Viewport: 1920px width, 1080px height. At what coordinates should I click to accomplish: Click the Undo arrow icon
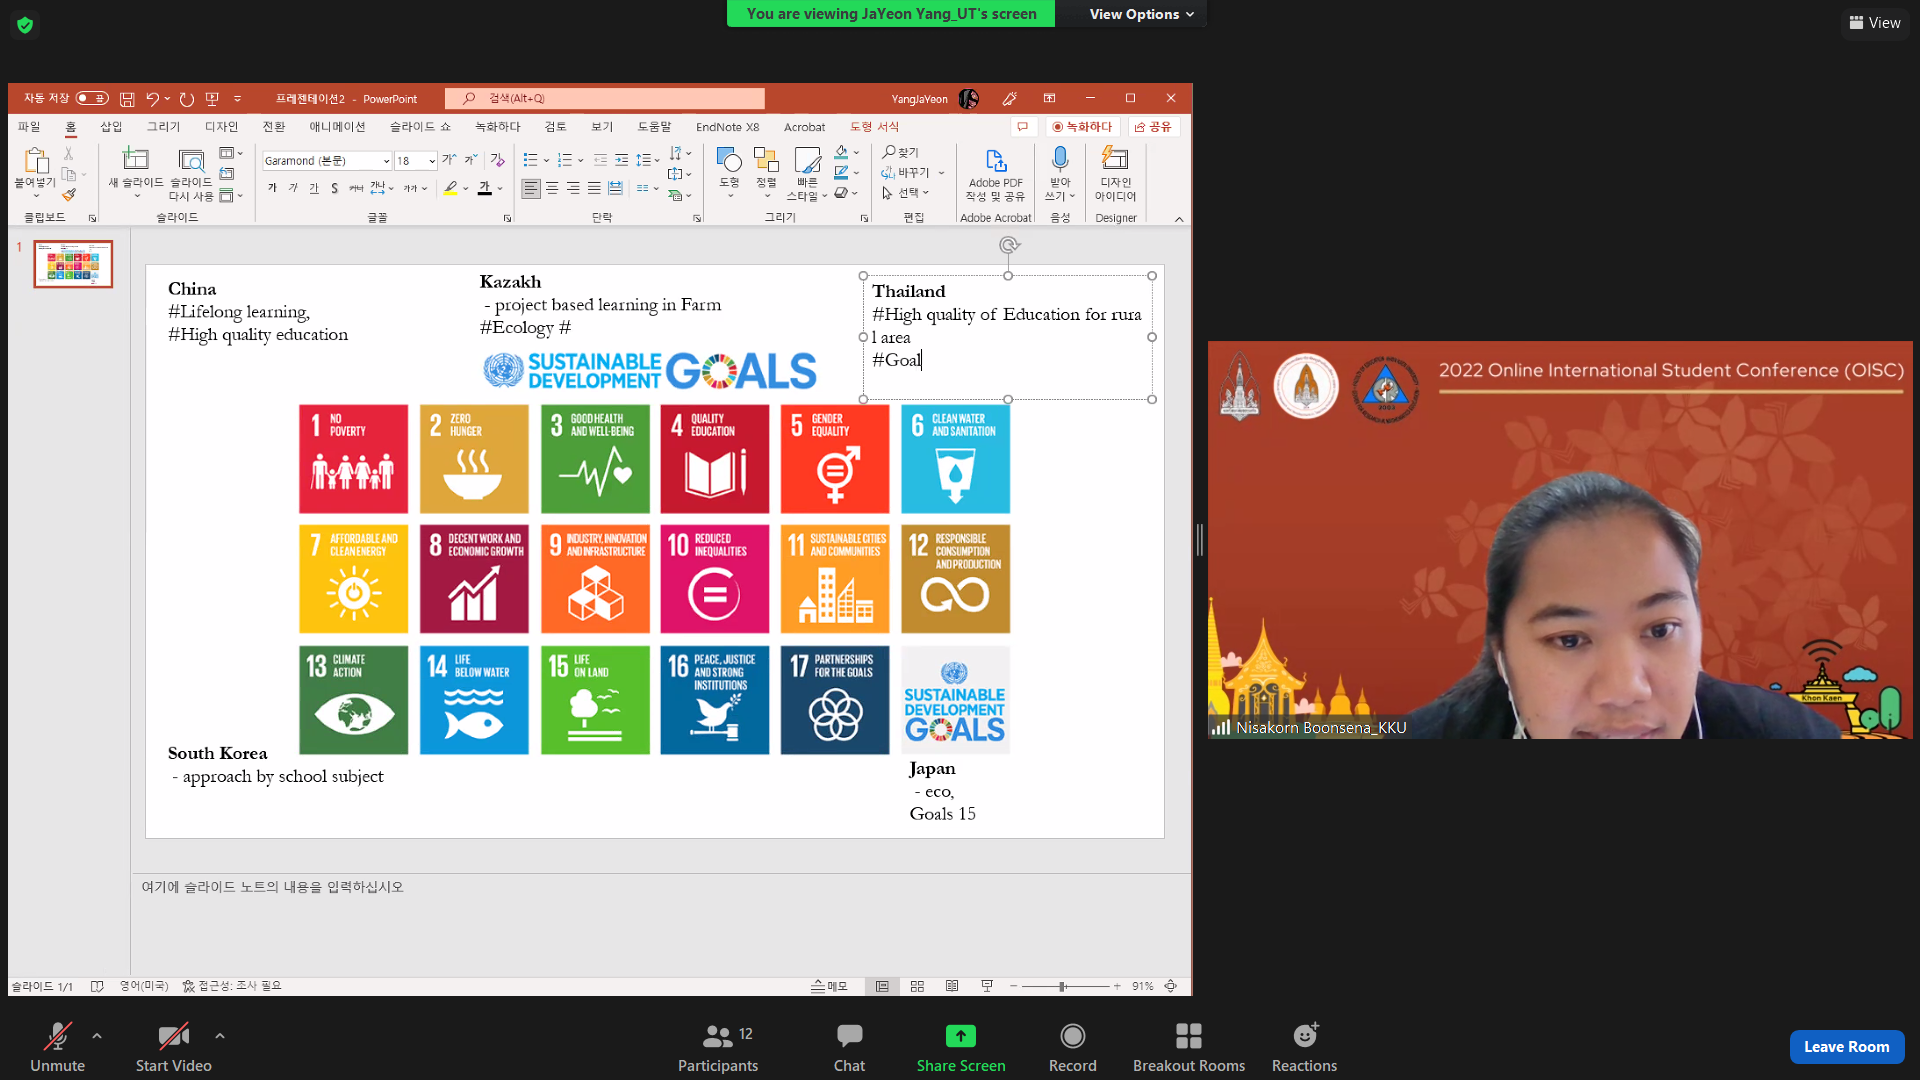152,98
